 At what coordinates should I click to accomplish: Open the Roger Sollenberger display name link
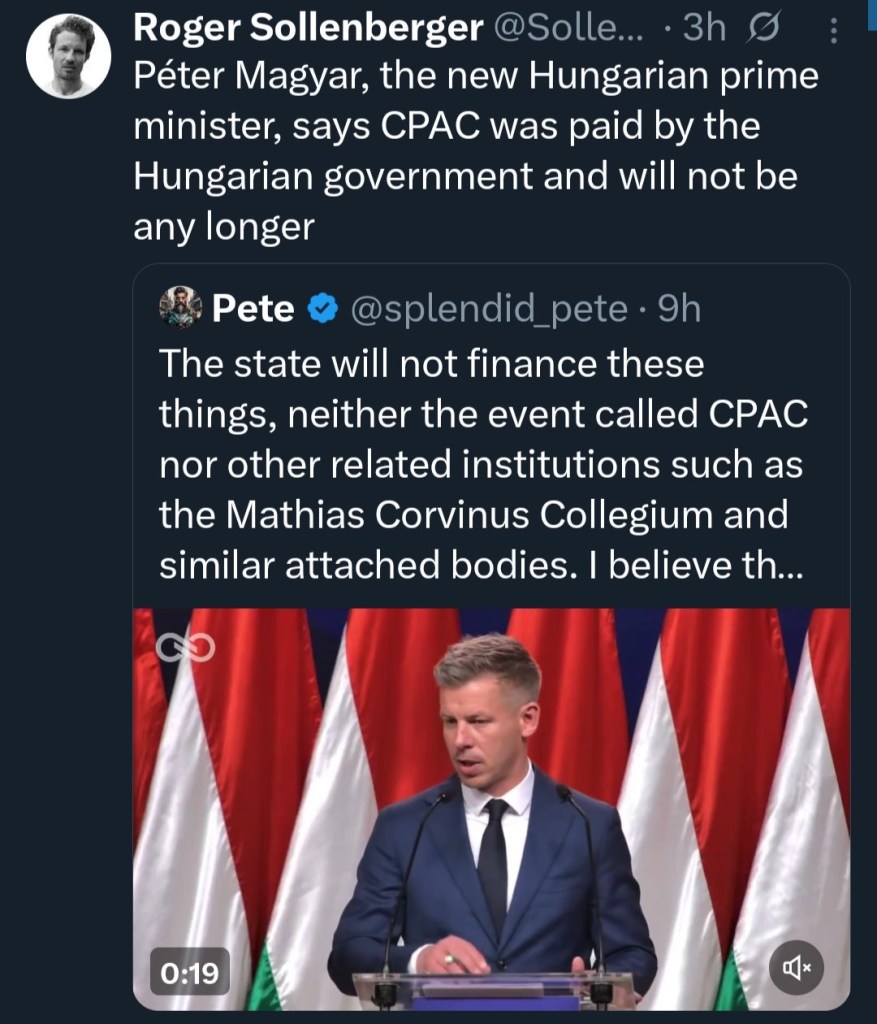(308, 29)
